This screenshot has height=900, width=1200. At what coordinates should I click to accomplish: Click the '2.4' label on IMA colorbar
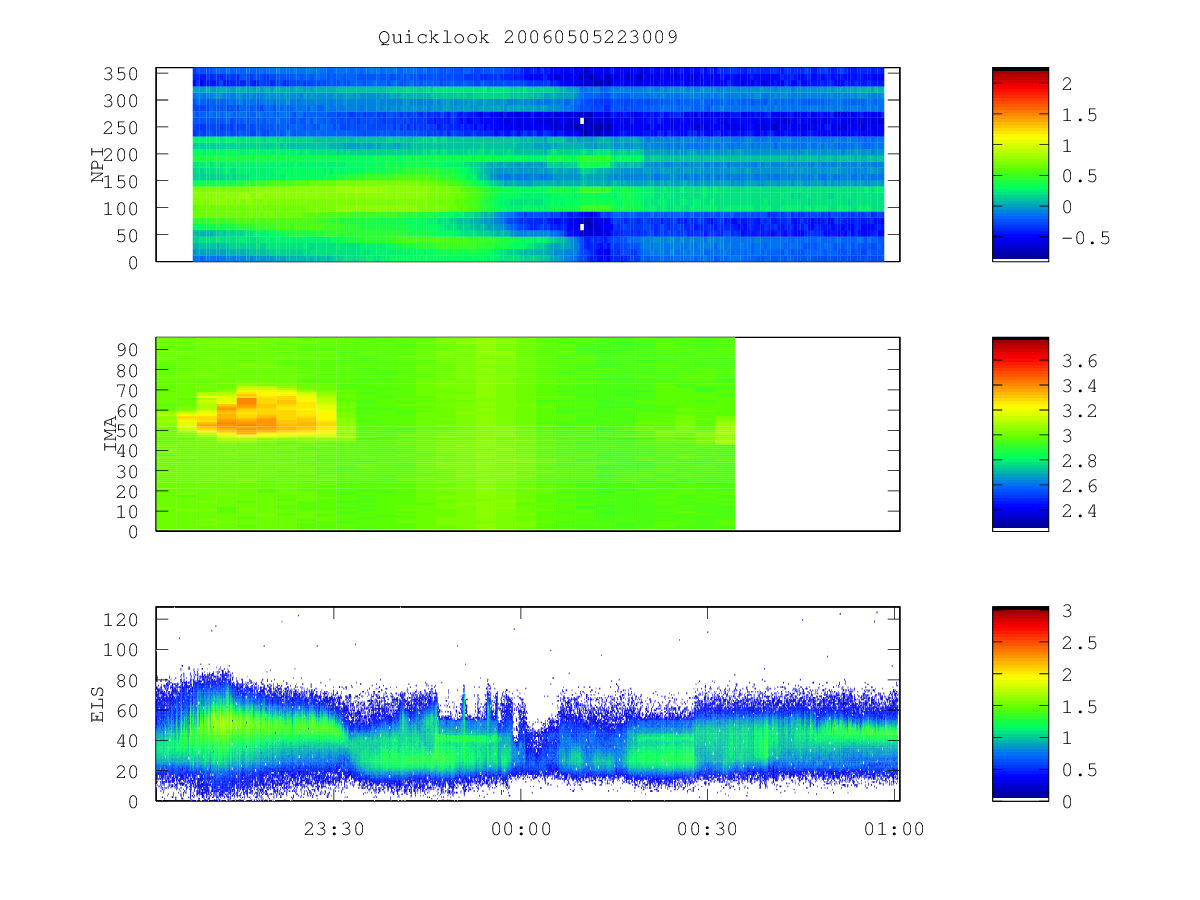coord(1080,511)
